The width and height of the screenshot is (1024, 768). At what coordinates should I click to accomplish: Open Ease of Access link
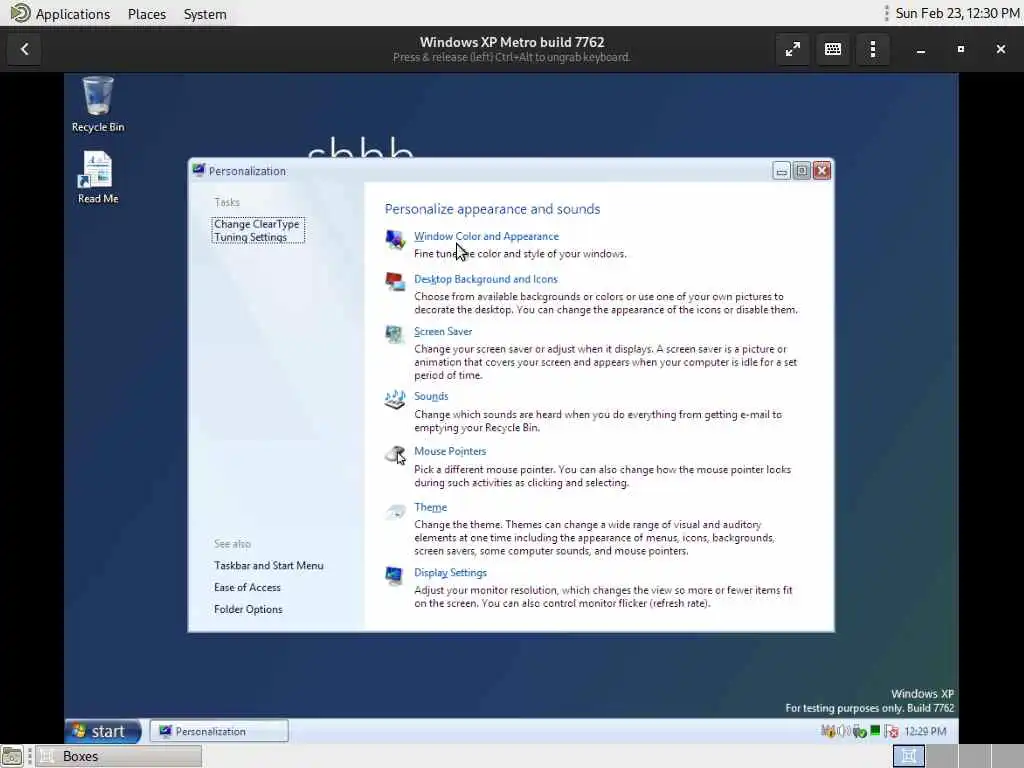[x=248, y=587]
